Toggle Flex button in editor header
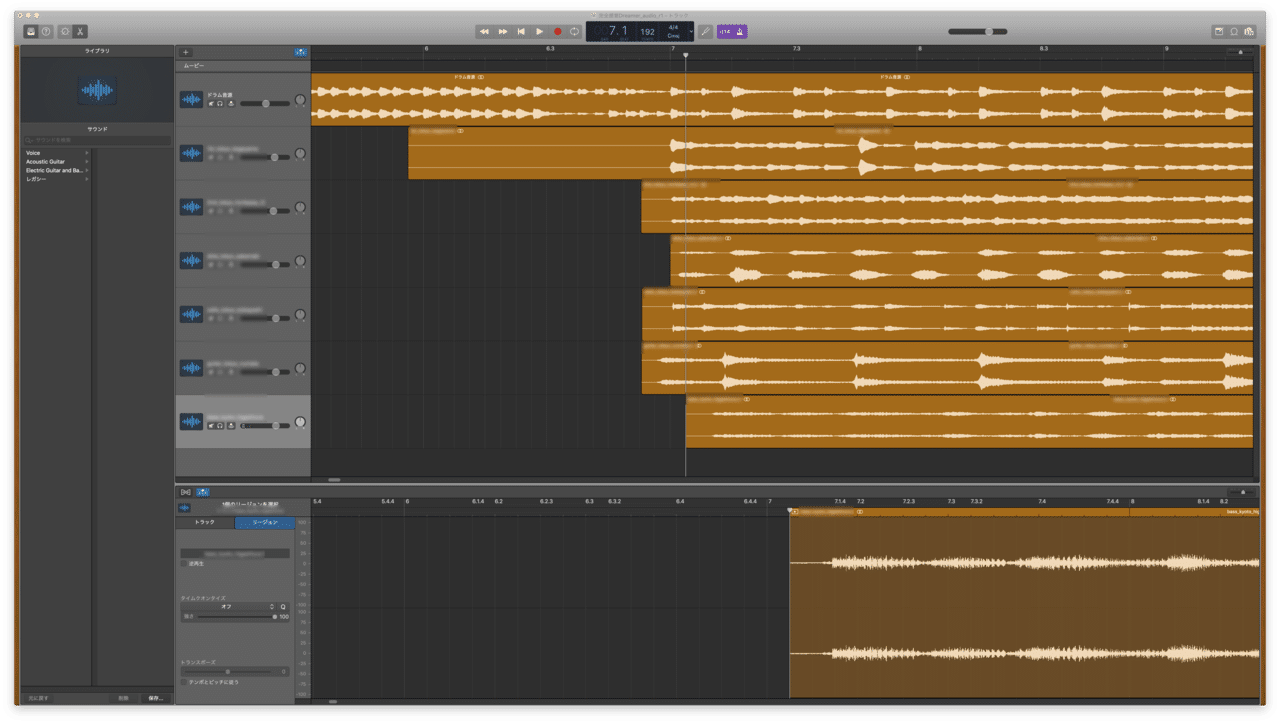This screenshot has width=1280, height=723. tap(186, 492)
